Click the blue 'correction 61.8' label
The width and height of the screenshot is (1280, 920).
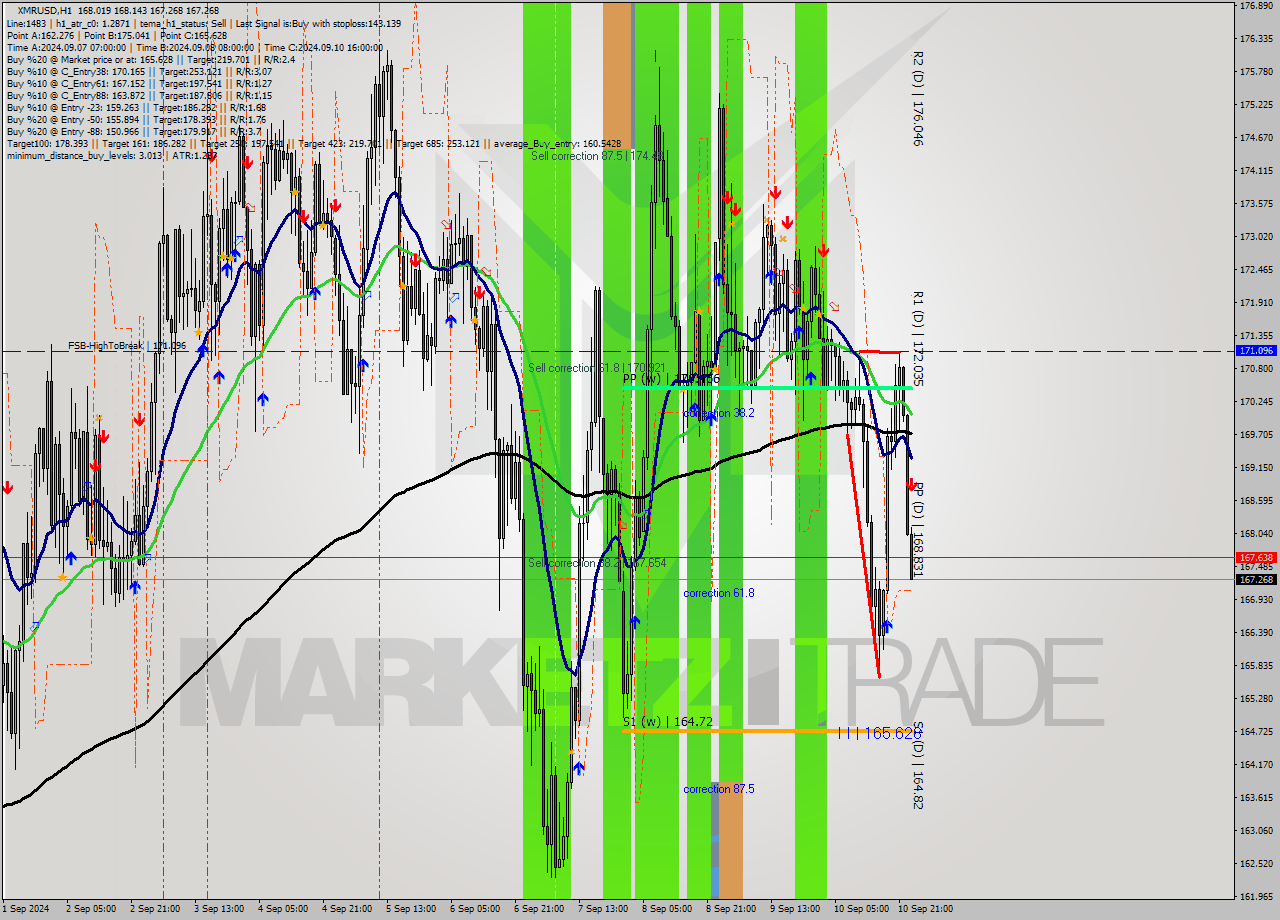pyautogui.click(x=718, y=593)
